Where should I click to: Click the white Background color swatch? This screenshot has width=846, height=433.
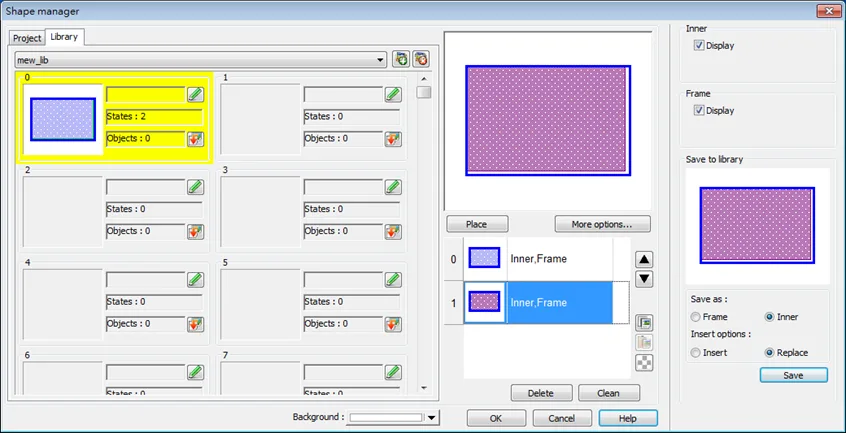click(386, 418)
